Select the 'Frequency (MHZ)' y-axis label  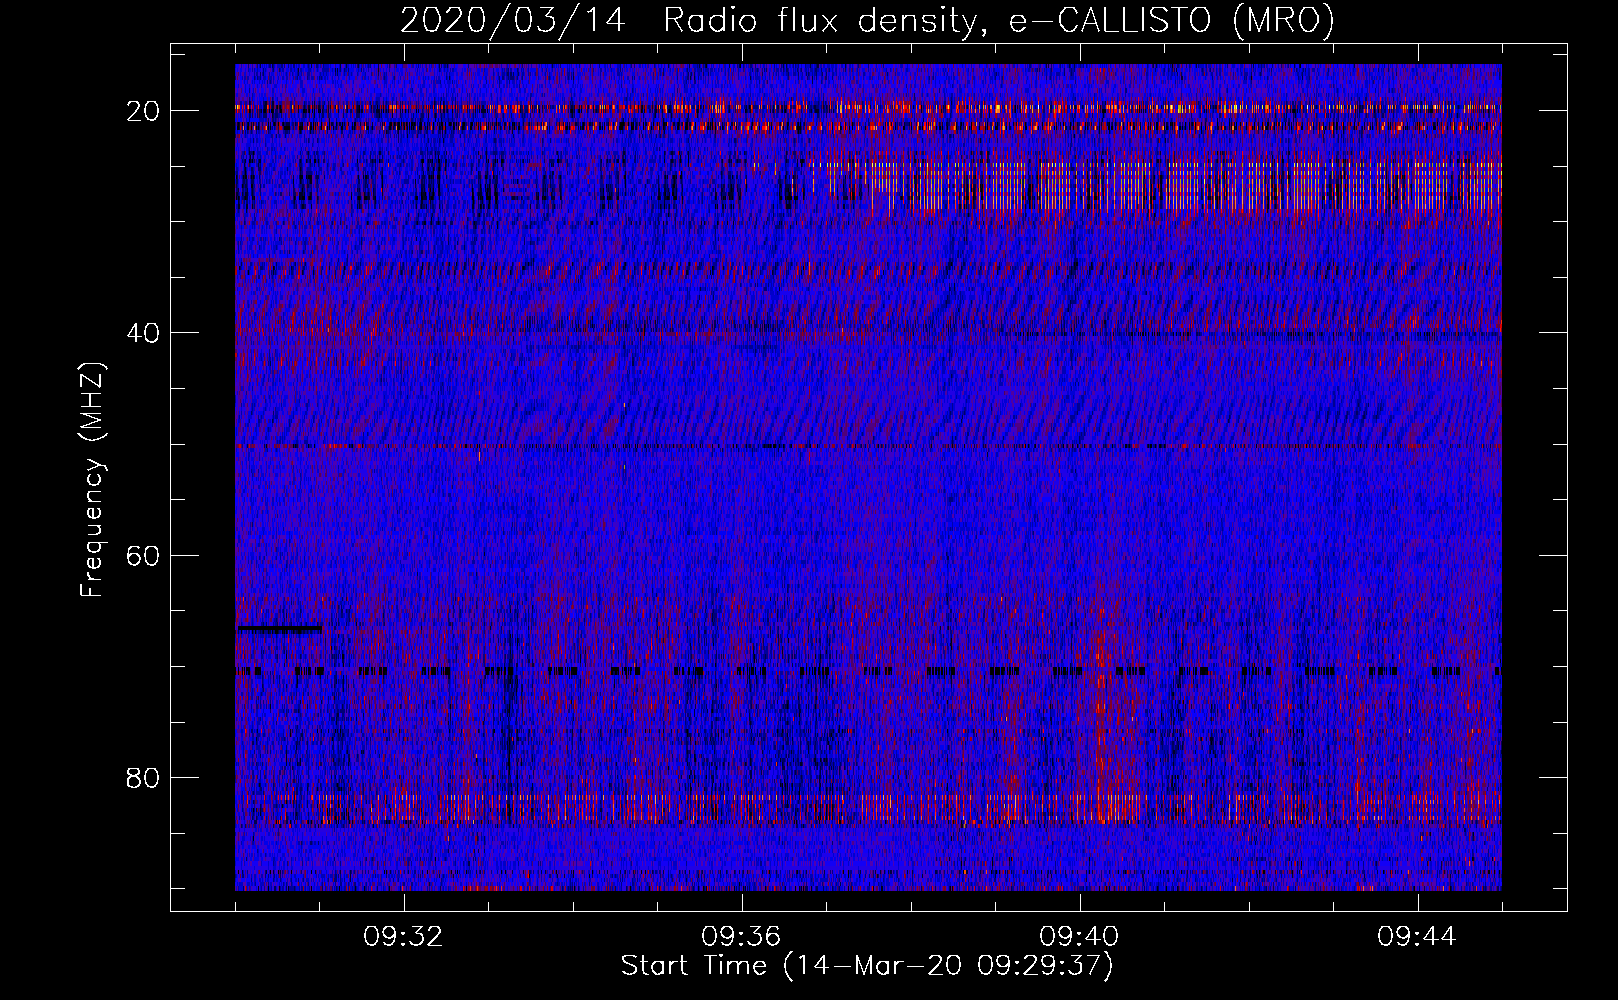tap(92, 480)
